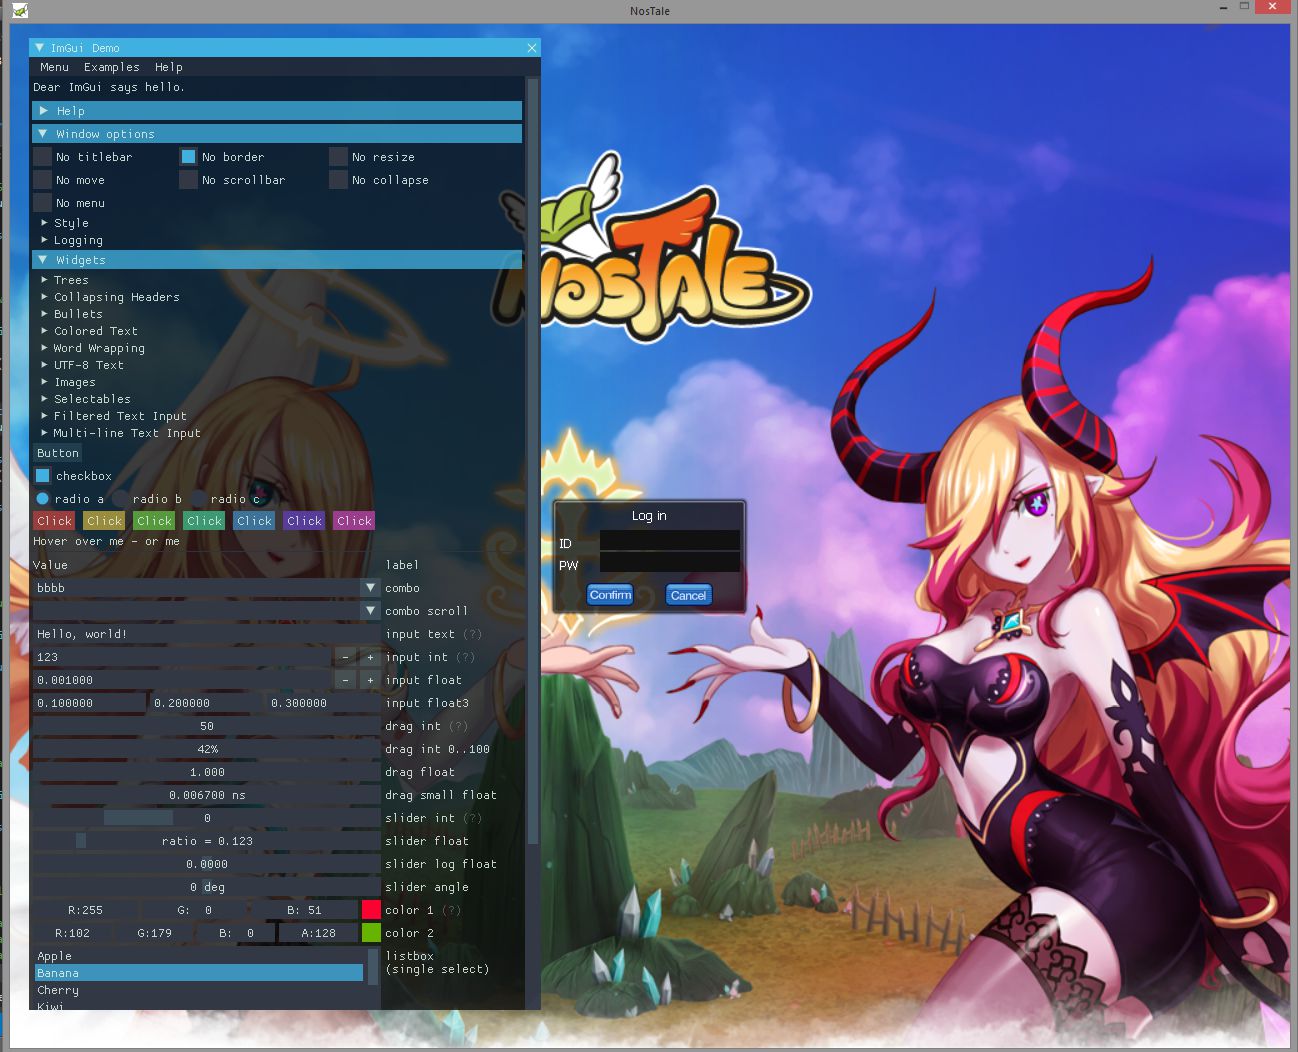Expand the UTF-8 Text node
This screenshot has width=1298, height=1052.
[81, 365]
